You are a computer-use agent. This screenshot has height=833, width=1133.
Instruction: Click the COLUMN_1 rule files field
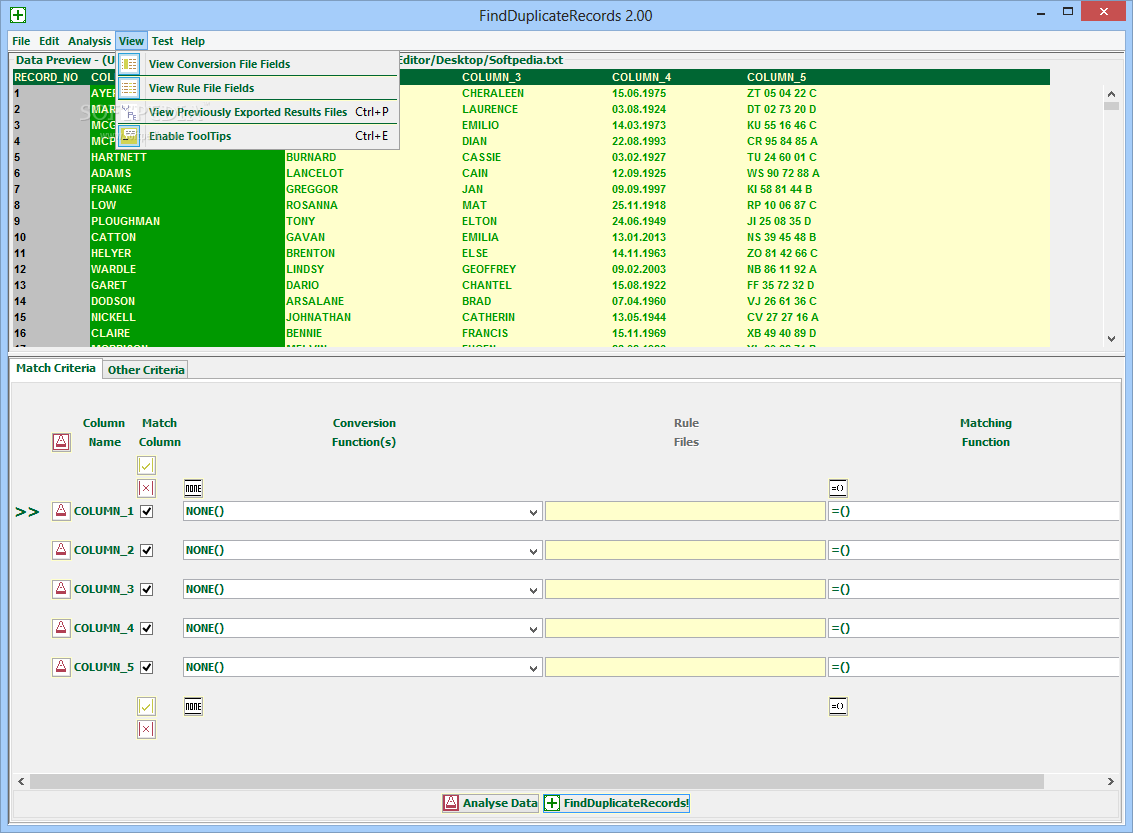click(x=685, y=512)
